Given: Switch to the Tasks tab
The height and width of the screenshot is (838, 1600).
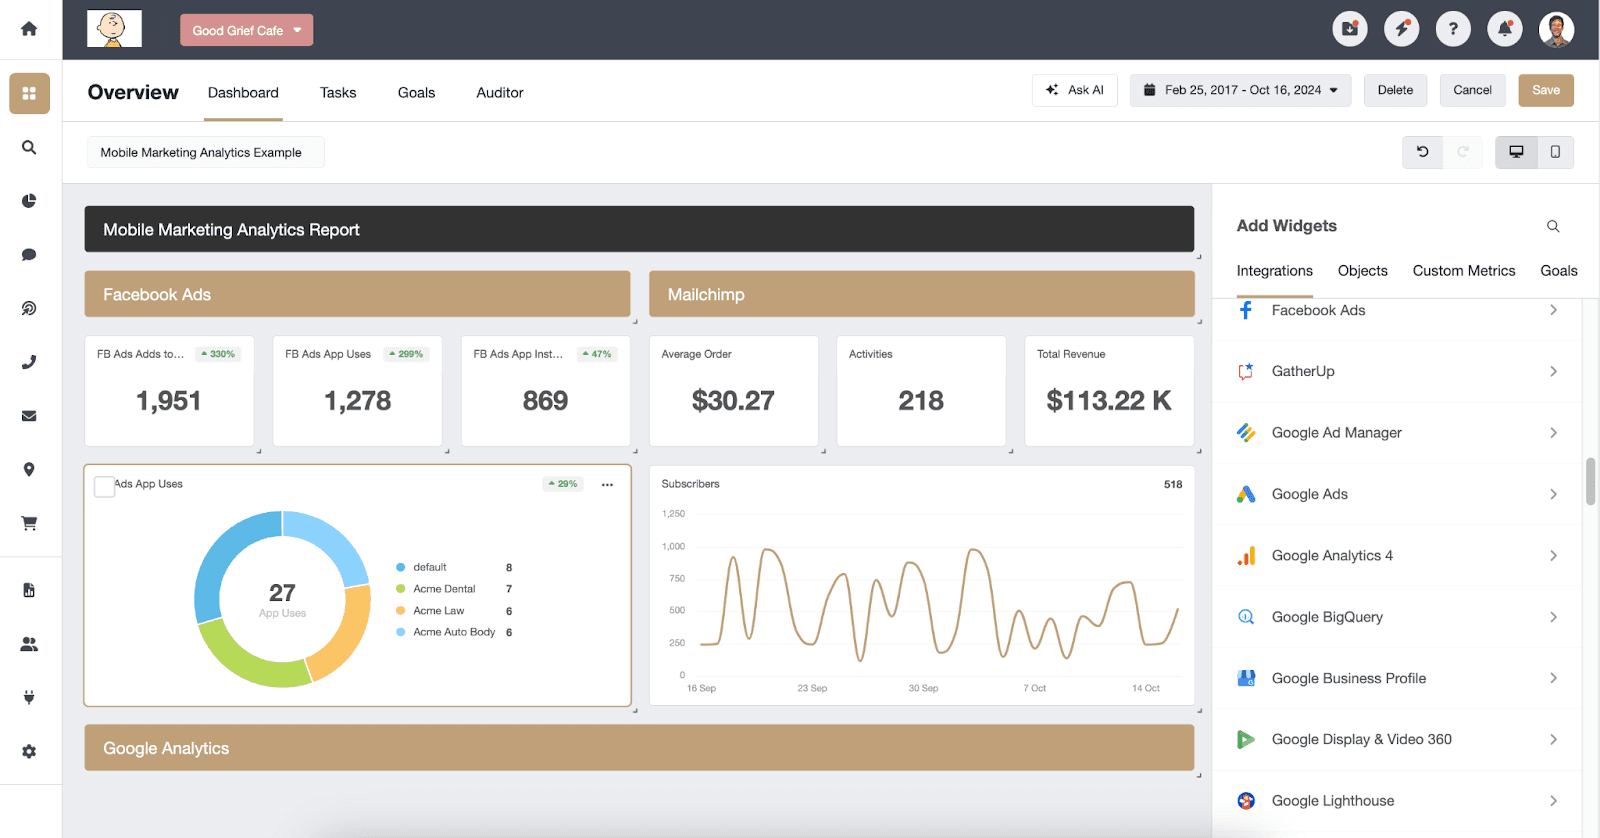Looking at the screenshot, I should click(x=338, y=92).
